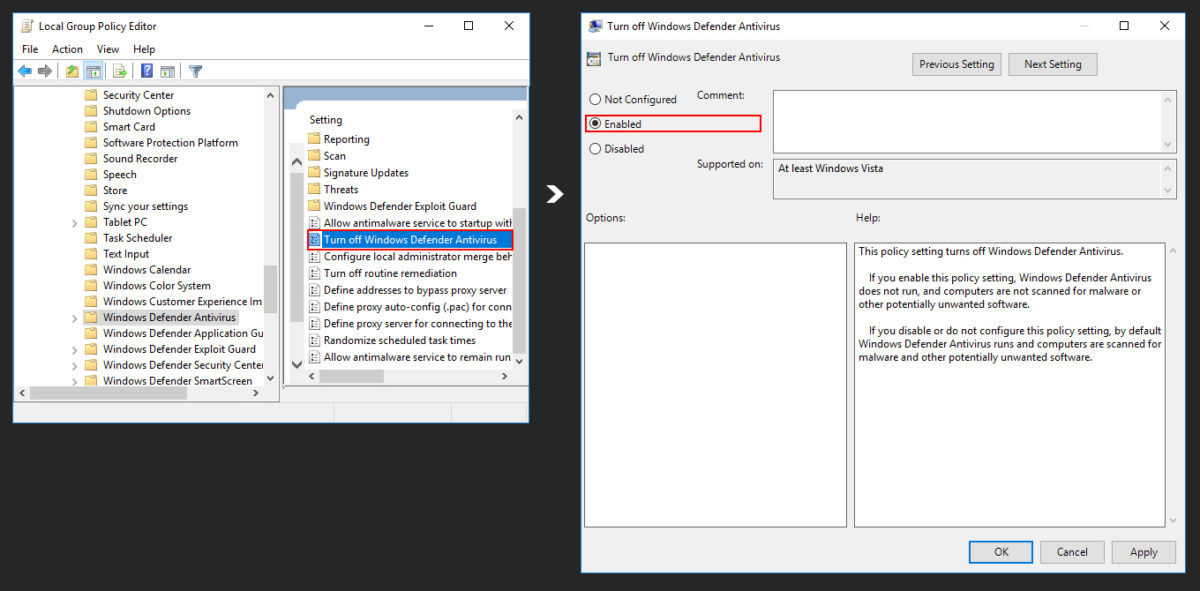Choose the Not Configured option
This screenshot has height=591, width=1200.
coord(596,99)
